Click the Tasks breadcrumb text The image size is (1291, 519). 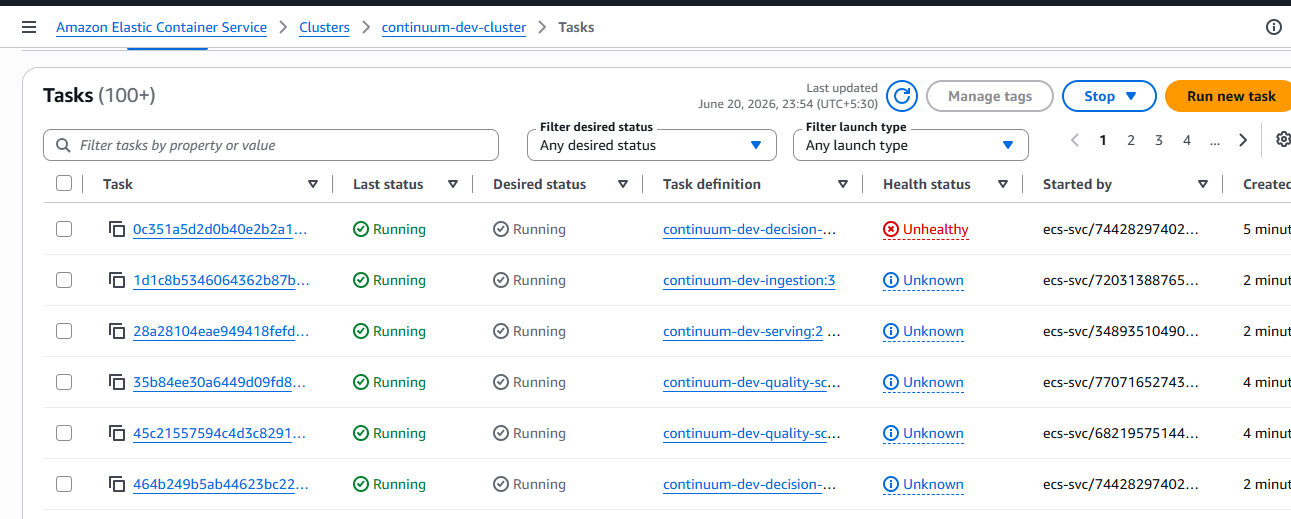576,28
